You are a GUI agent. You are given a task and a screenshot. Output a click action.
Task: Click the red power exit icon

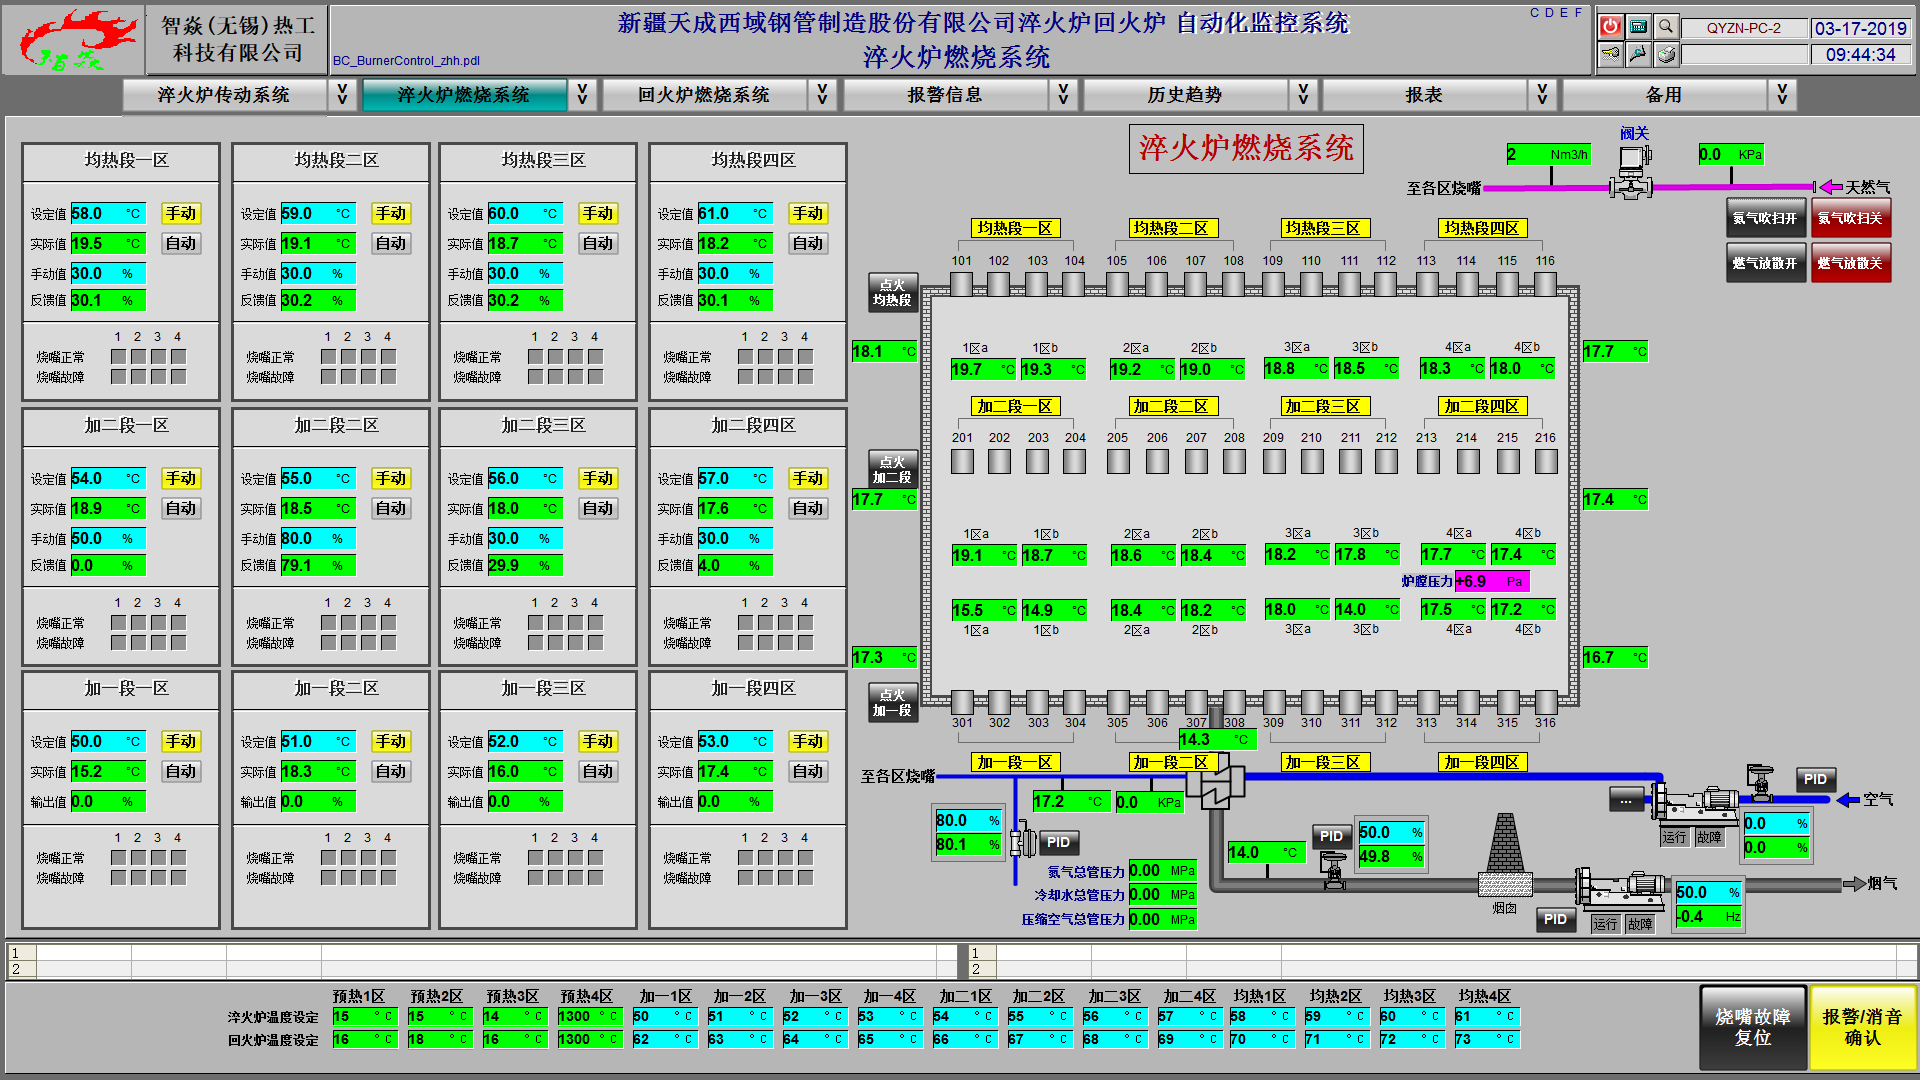point(1610,27)
